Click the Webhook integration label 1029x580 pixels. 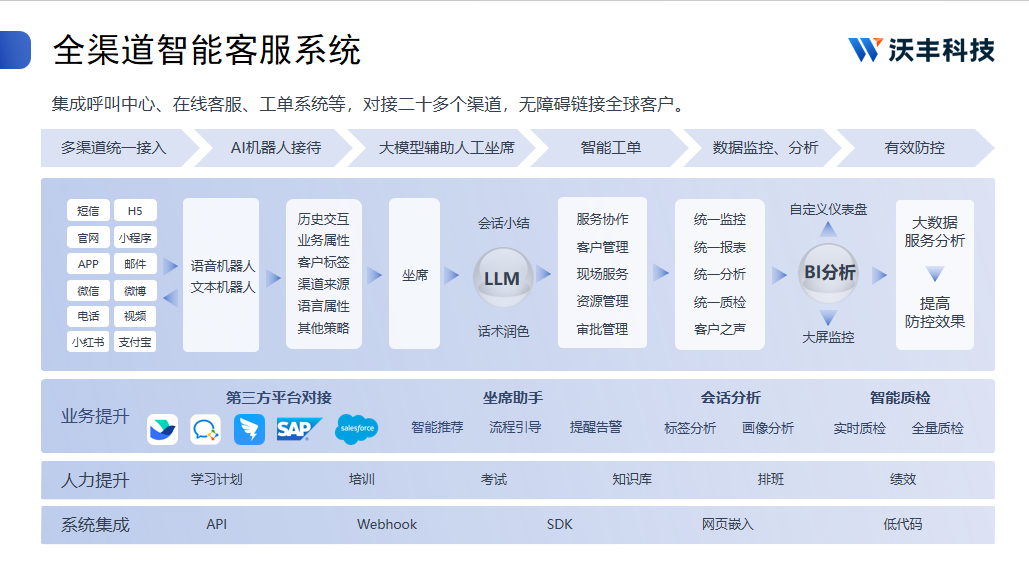tap(387, 524)
